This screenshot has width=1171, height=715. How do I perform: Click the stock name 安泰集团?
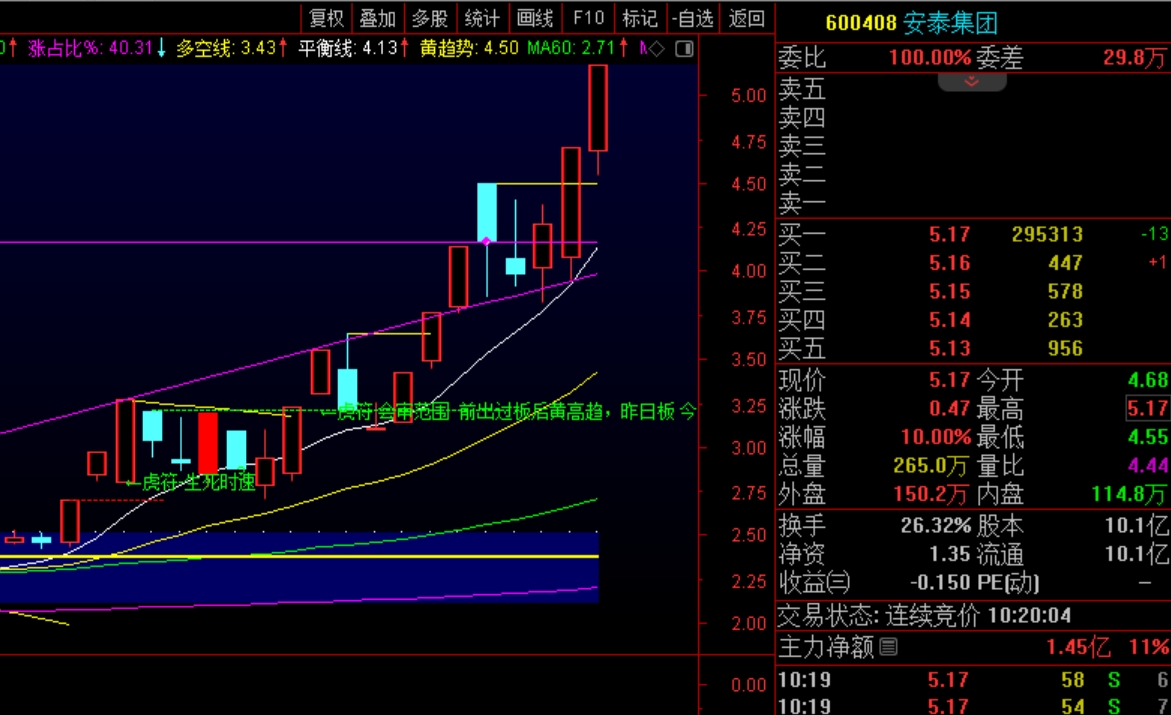click(x=950, y=23)
